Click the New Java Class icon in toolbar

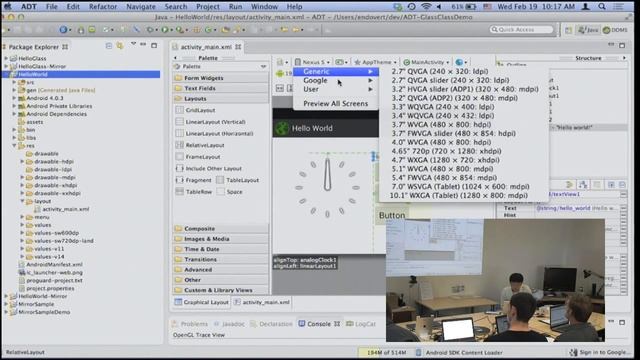point(208,29)
